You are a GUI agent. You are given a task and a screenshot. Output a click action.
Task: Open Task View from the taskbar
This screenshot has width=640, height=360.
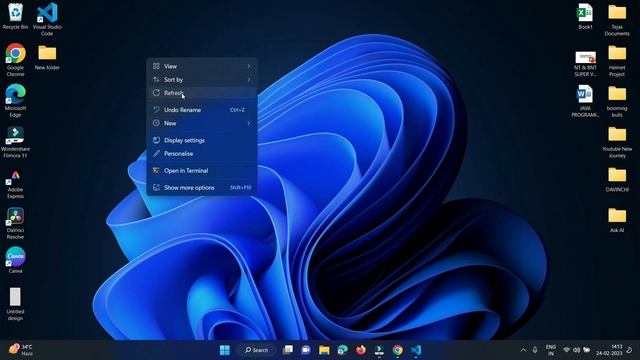288,350
